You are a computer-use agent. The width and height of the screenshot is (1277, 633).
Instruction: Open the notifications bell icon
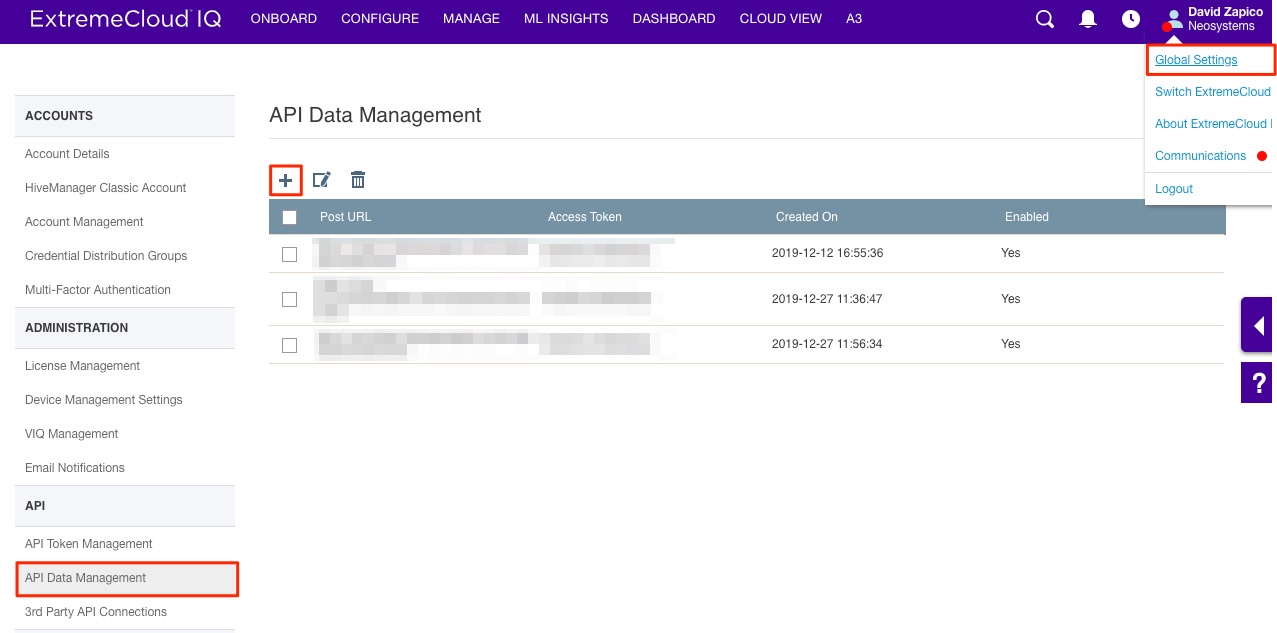coord(1088,19)
